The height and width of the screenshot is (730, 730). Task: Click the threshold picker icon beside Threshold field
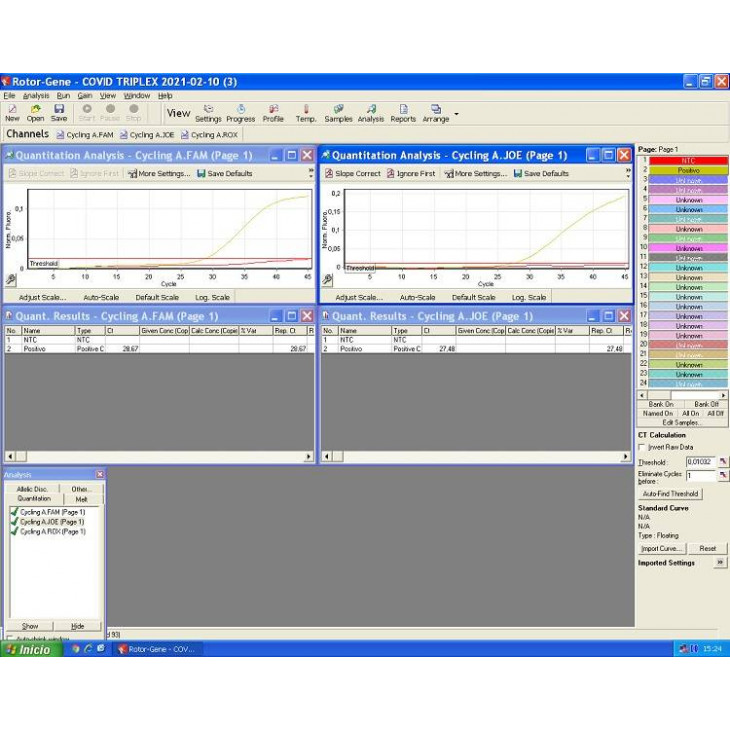(x=723, y=462)
